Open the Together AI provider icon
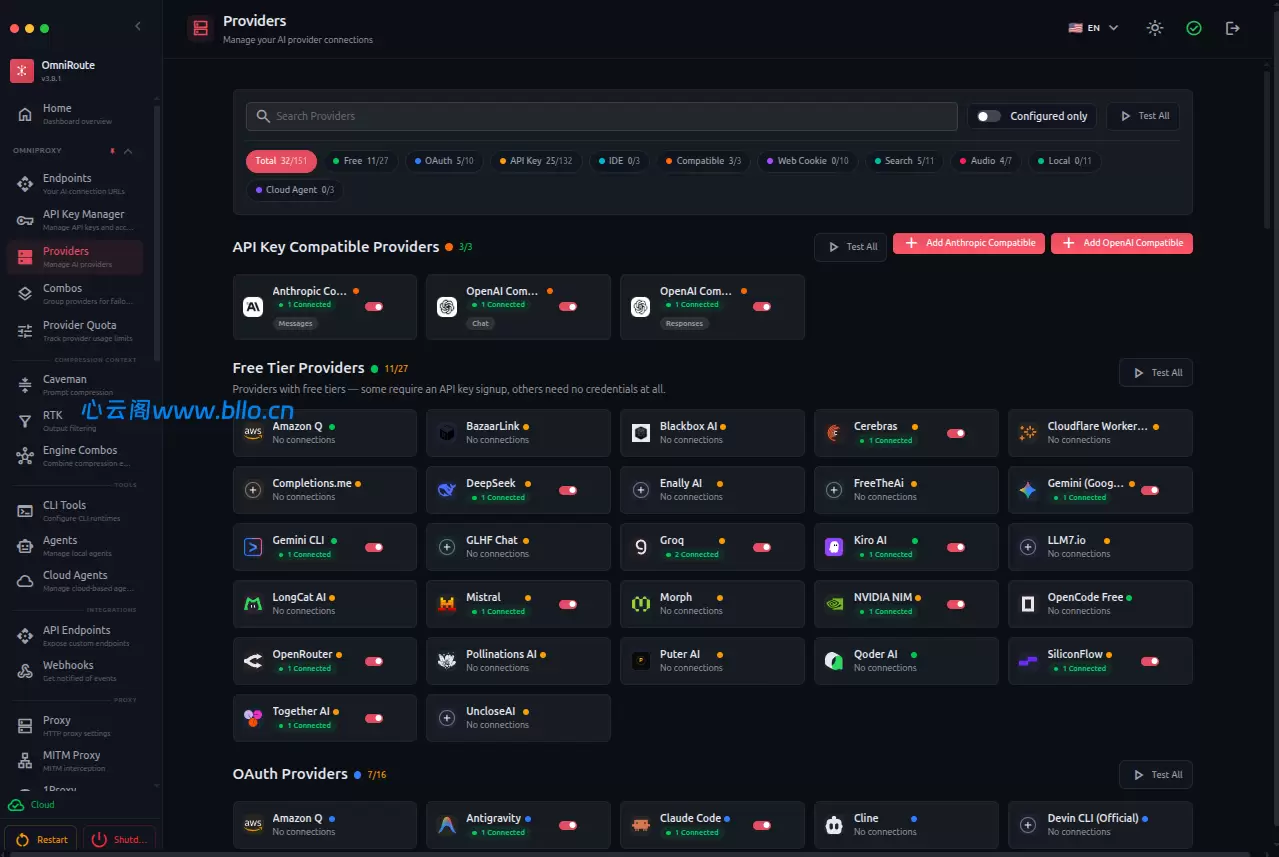 click(253, 718)
